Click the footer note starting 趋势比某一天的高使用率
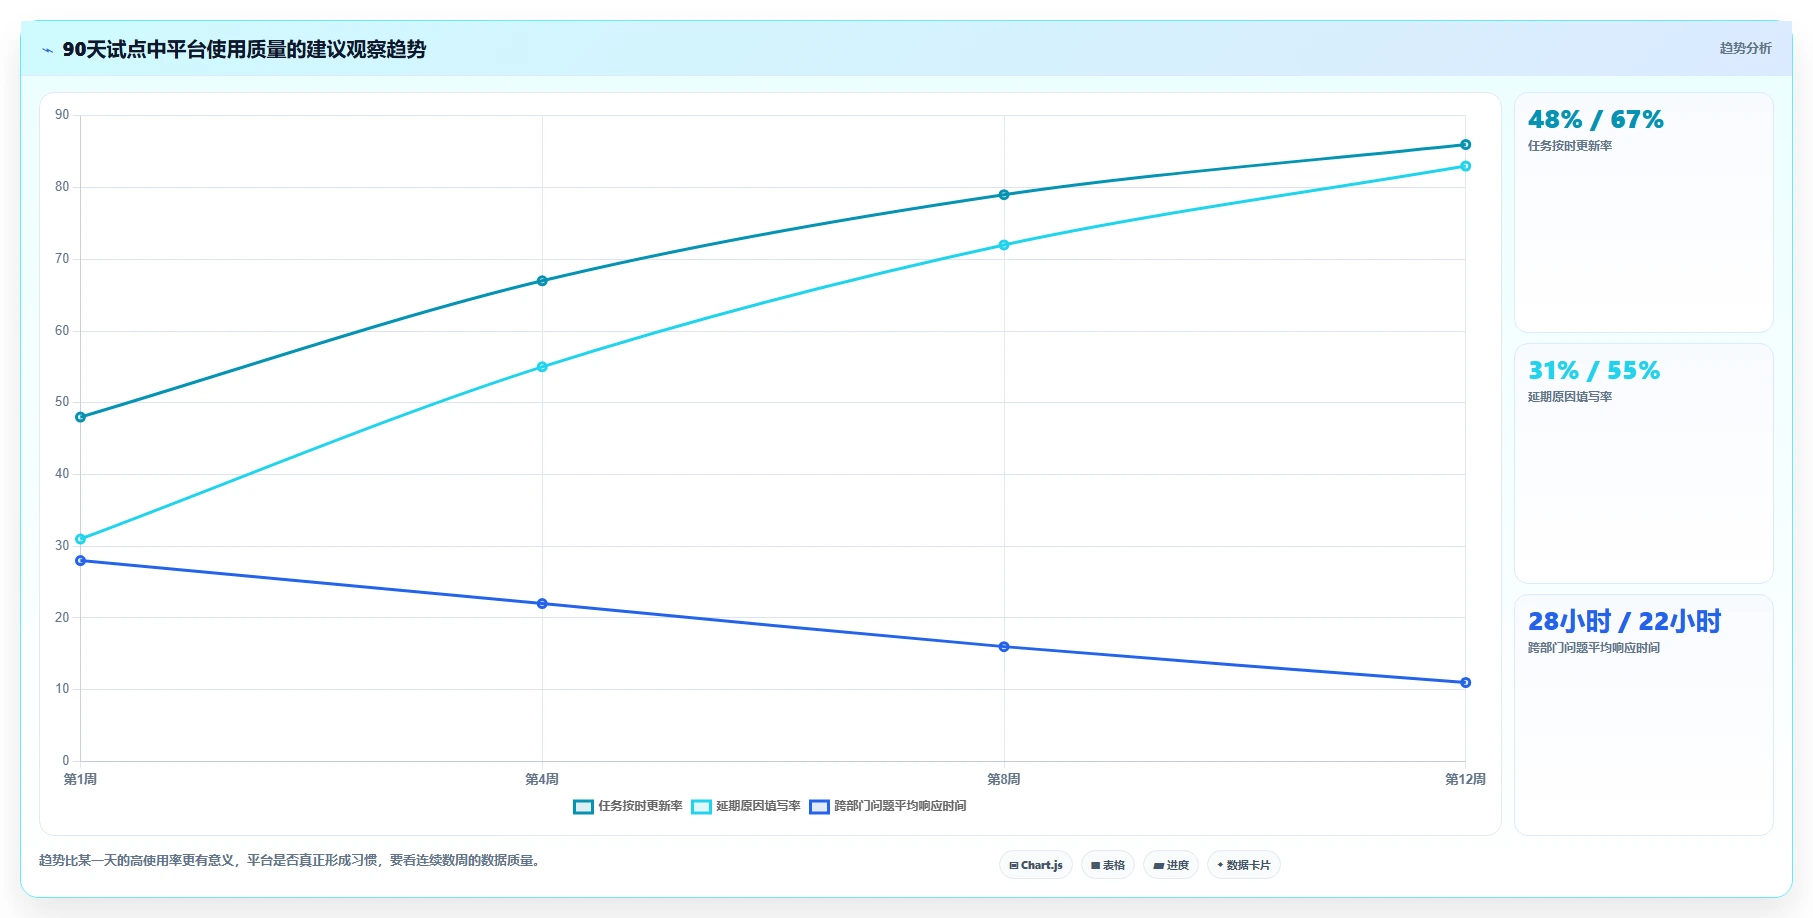 [292, 860]
